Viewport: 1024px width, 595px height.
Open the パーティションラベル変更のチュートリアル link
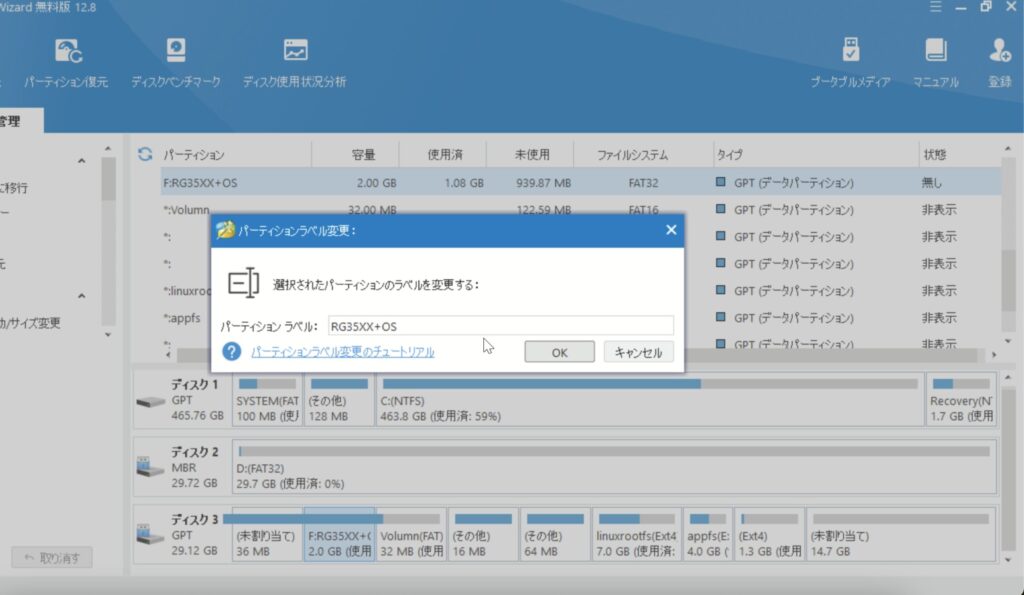[343, 352]
